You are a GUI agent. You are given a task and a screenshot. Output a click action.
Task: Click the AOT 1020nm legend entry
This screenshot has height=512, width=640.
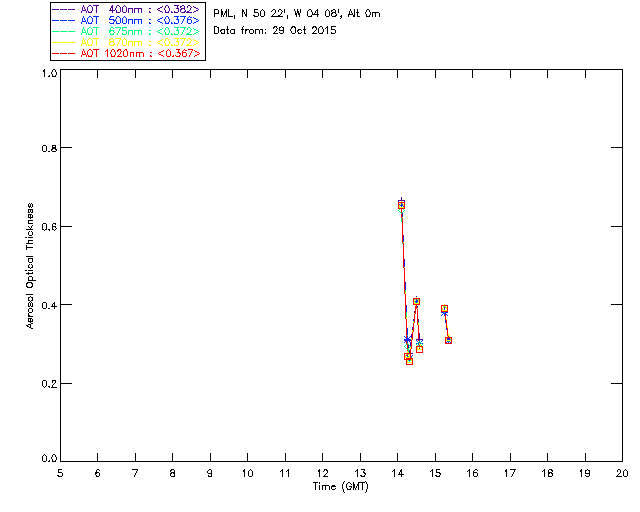pos(126,53)
